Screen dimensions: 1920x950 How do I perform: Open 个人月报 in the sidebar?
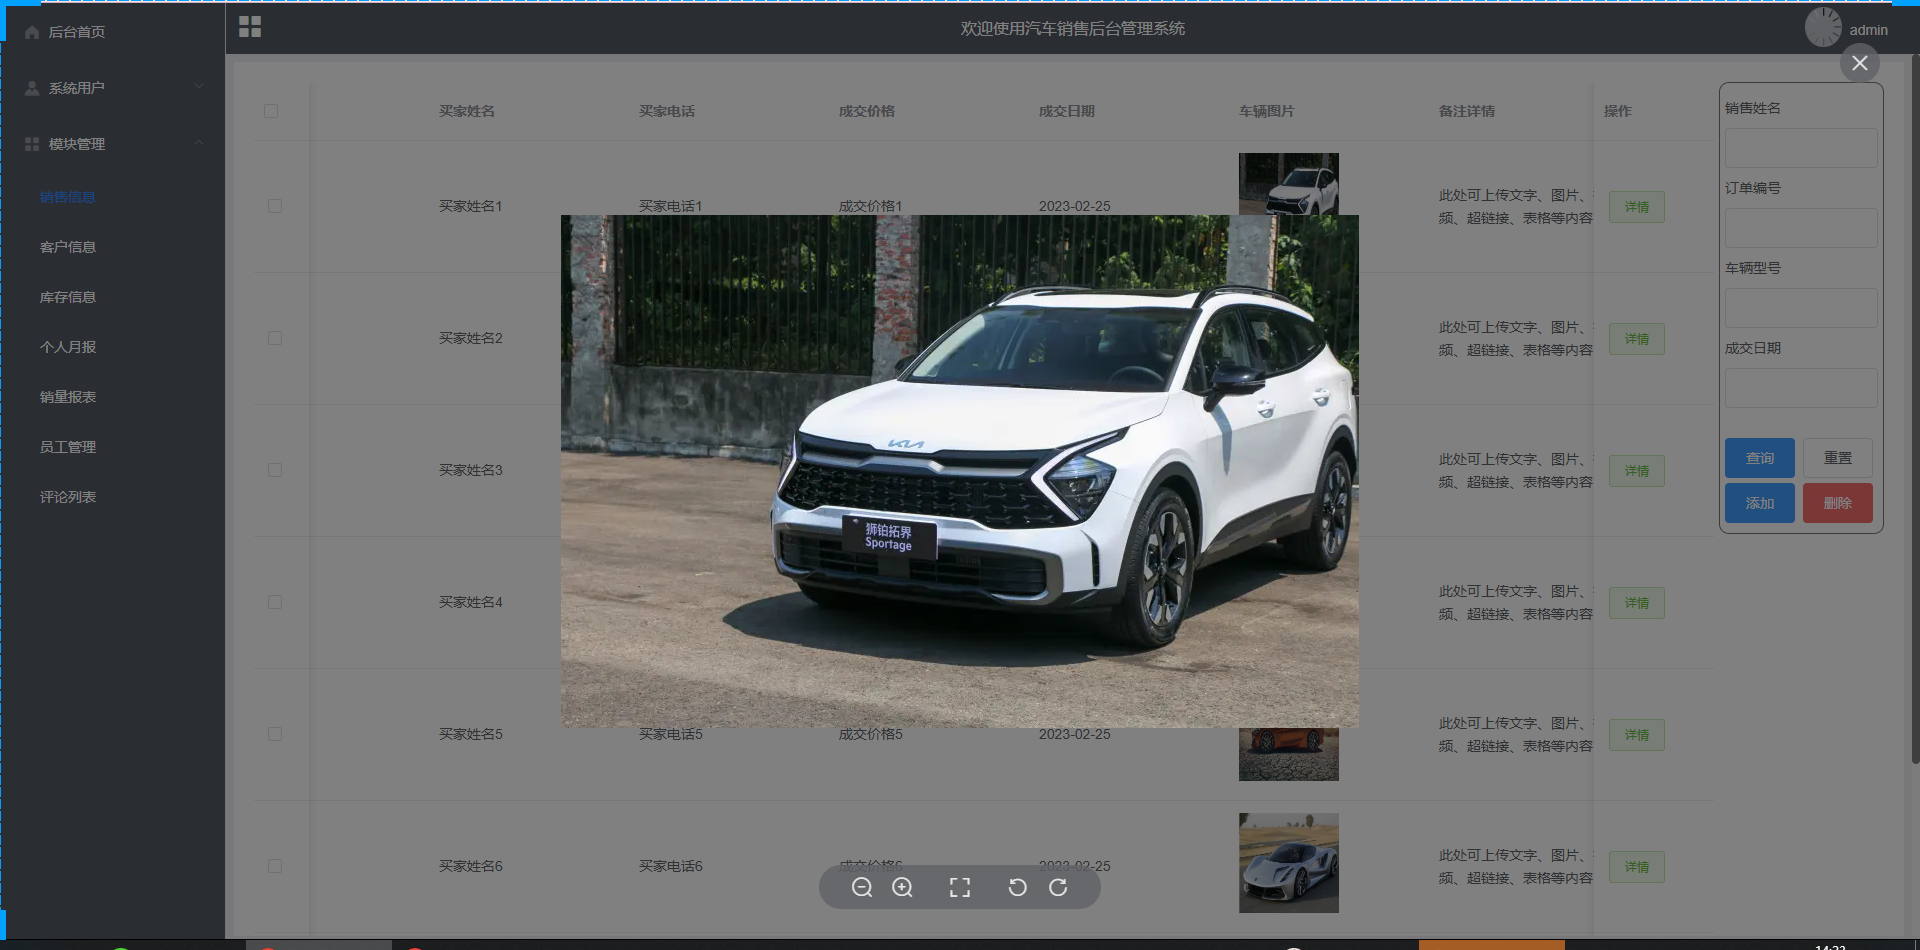click(68, 347)
